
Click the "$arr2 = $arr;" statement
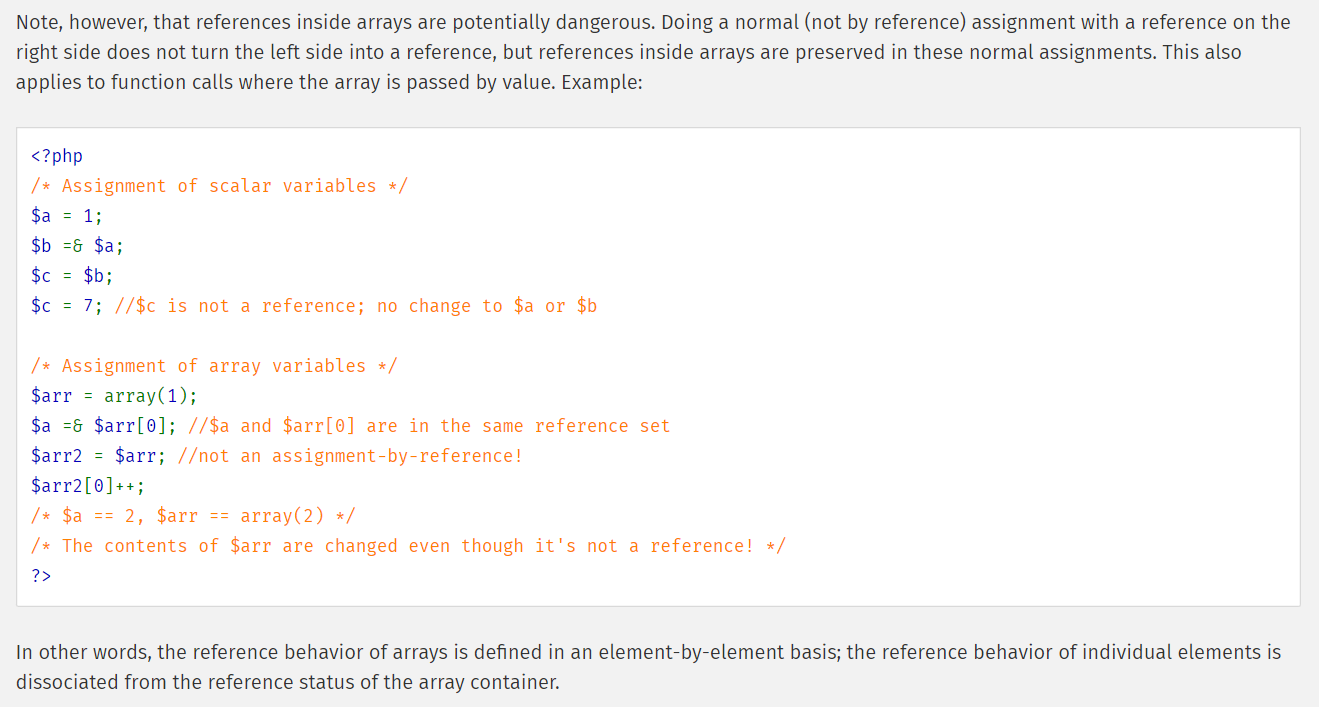pyautogui.click(x=99, y=456)
